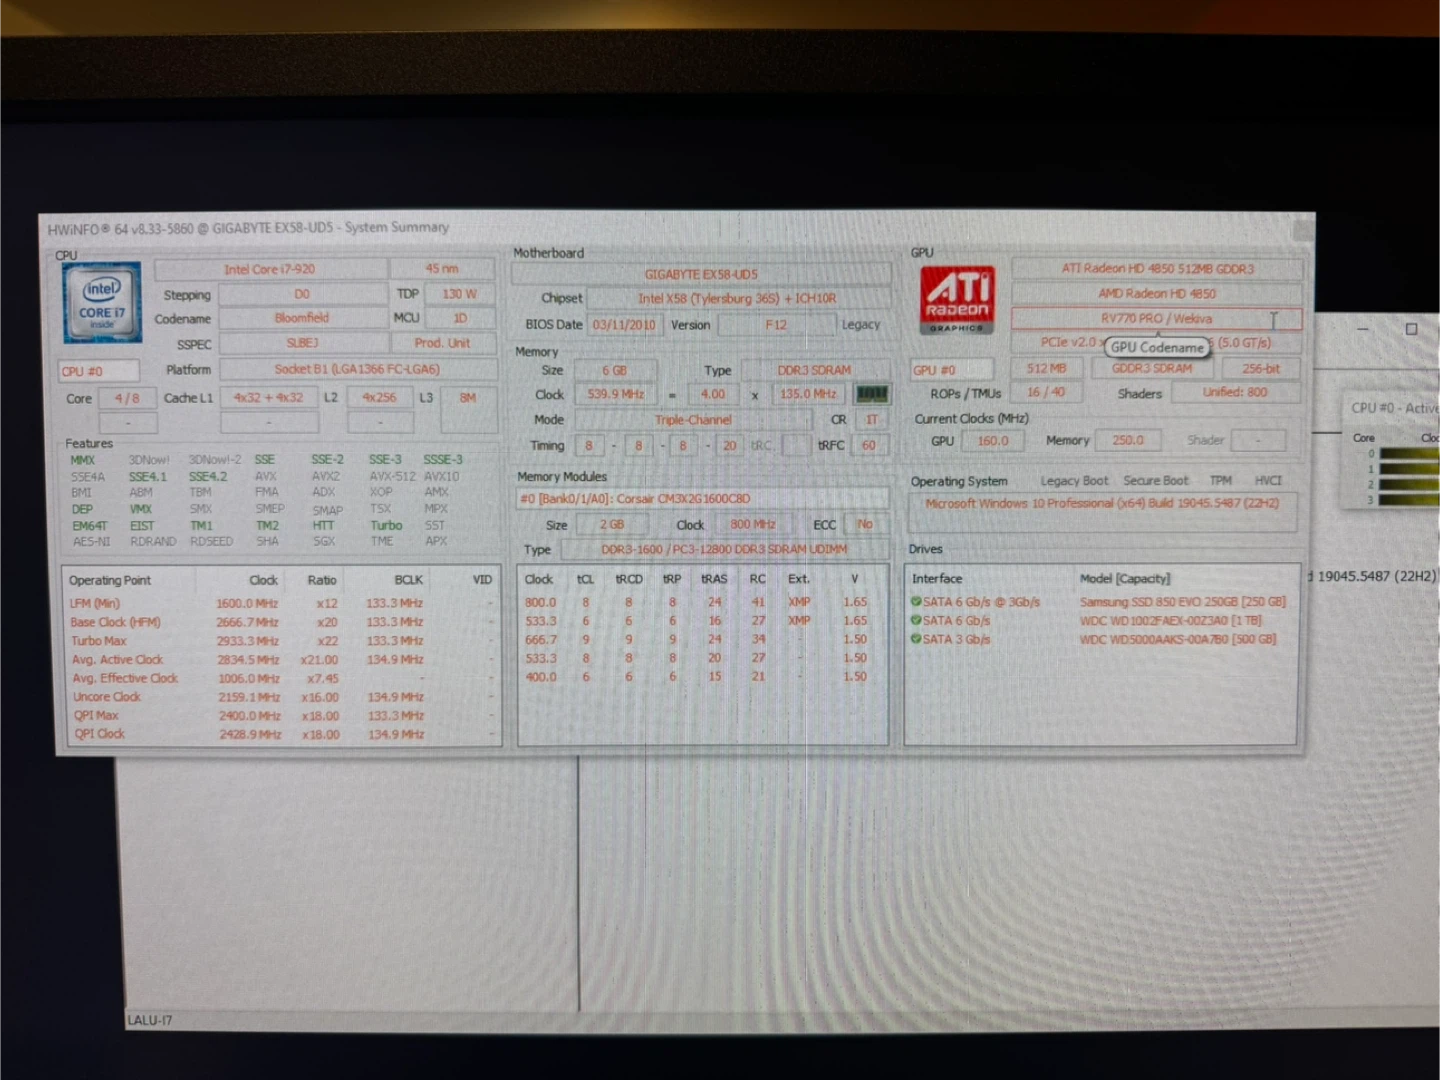Click the Legacy Boot indicator
The height and width of the screenshot is (1080, 1440).
click(x=1074, y=481)
